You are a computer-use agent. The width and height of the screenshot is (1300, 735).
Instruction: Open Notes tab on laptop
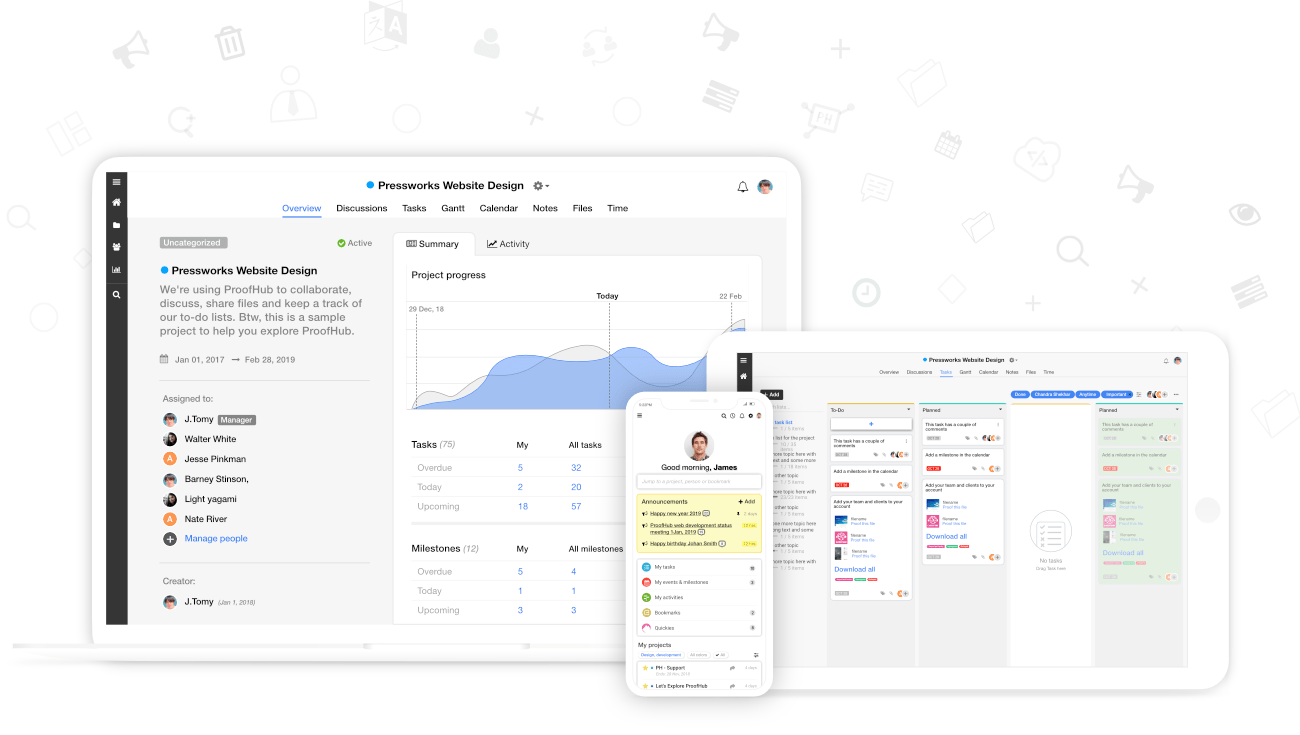point(545,208)
